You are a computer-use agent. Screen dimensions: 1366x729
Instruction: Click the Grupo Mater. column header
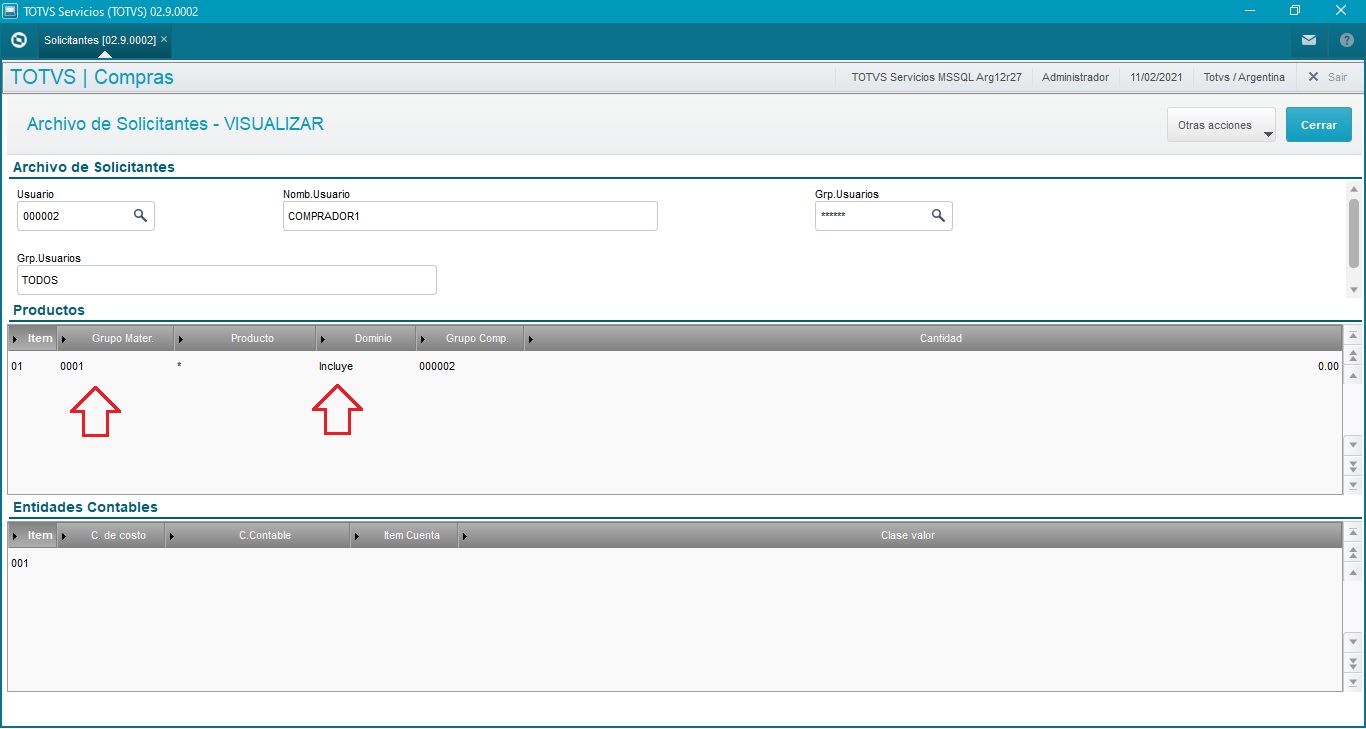pos(116,338)
